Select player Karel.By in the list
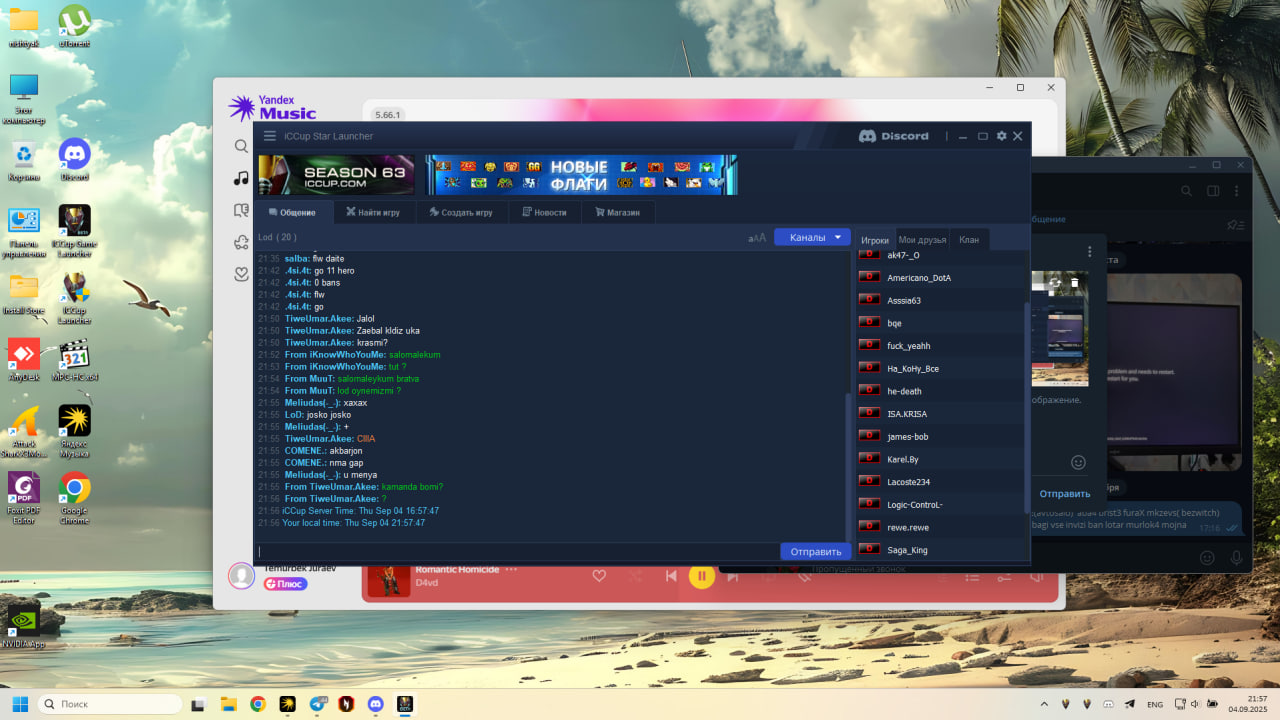This screenshot has height=720, width=1280. tap(940, 459)
